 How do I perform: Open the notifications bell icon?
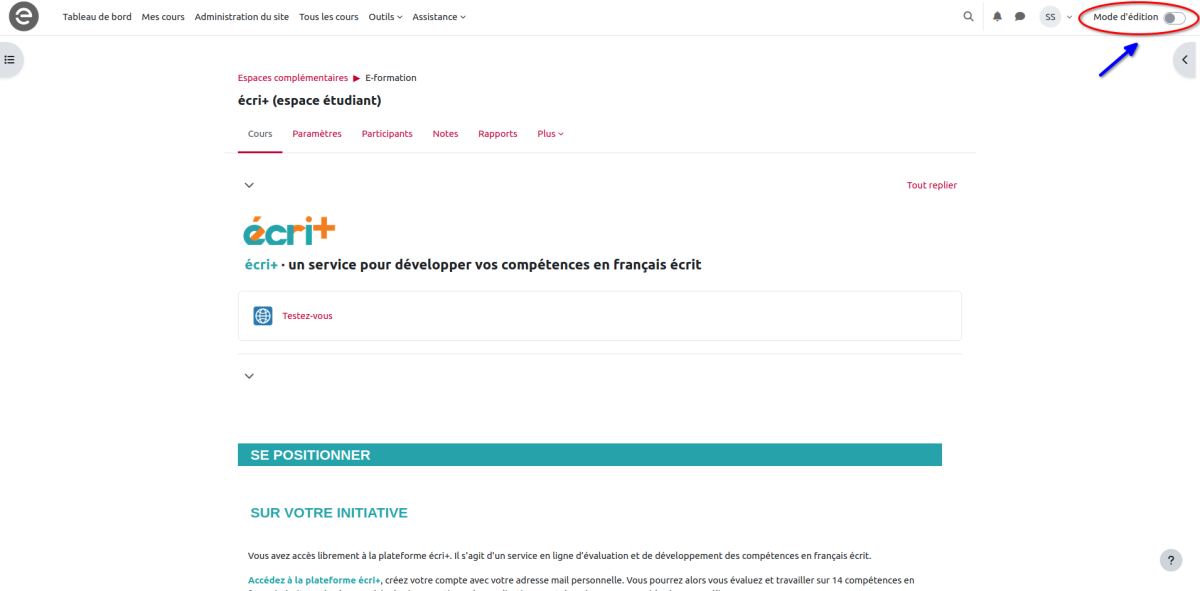pyautogui.click(x=997, y=17)
